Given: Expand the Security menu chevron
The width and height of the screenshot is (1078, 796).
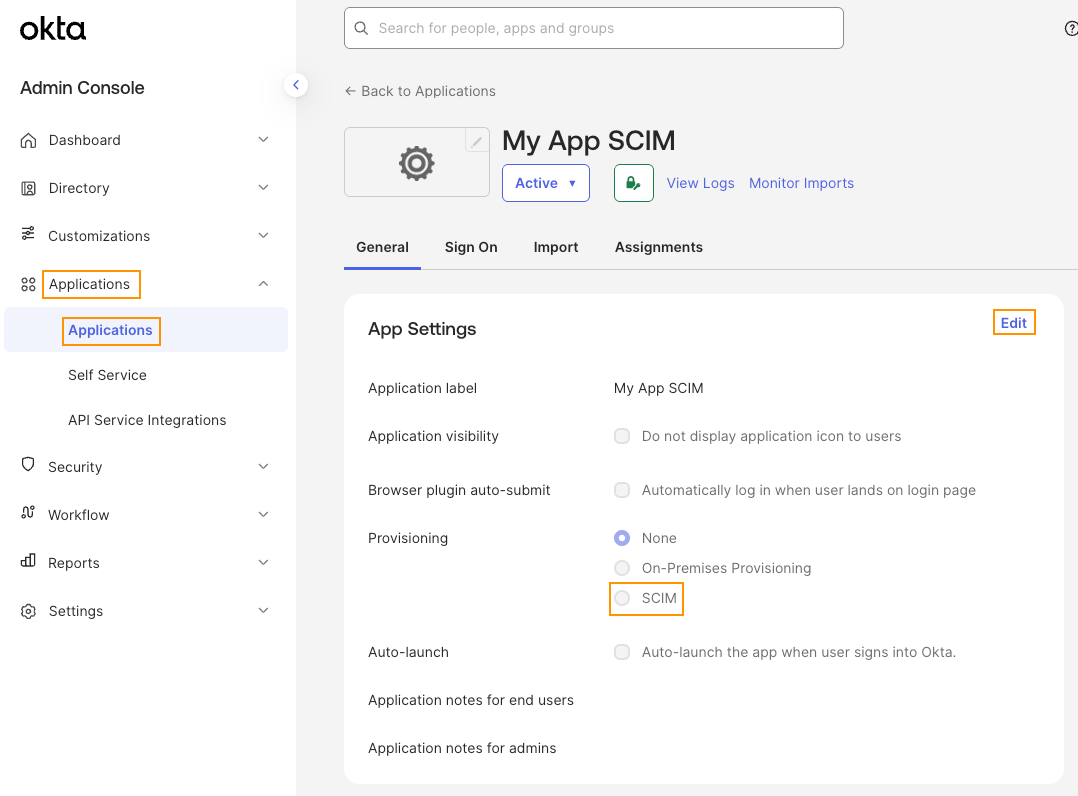Looking at the screenshot, I should point(263,467).
